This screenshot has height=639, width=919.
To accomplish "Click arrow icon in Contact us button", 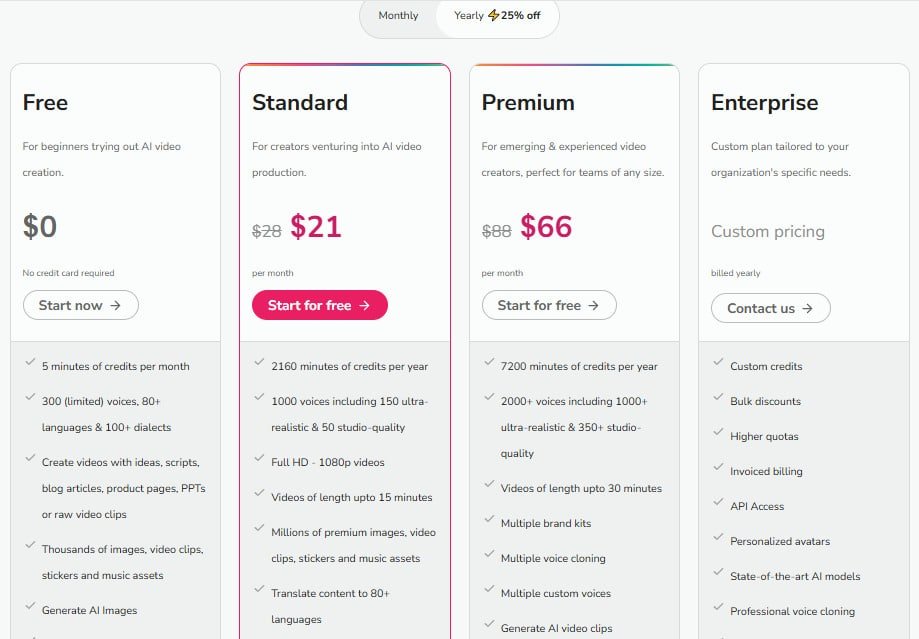I will pos(808,308).
